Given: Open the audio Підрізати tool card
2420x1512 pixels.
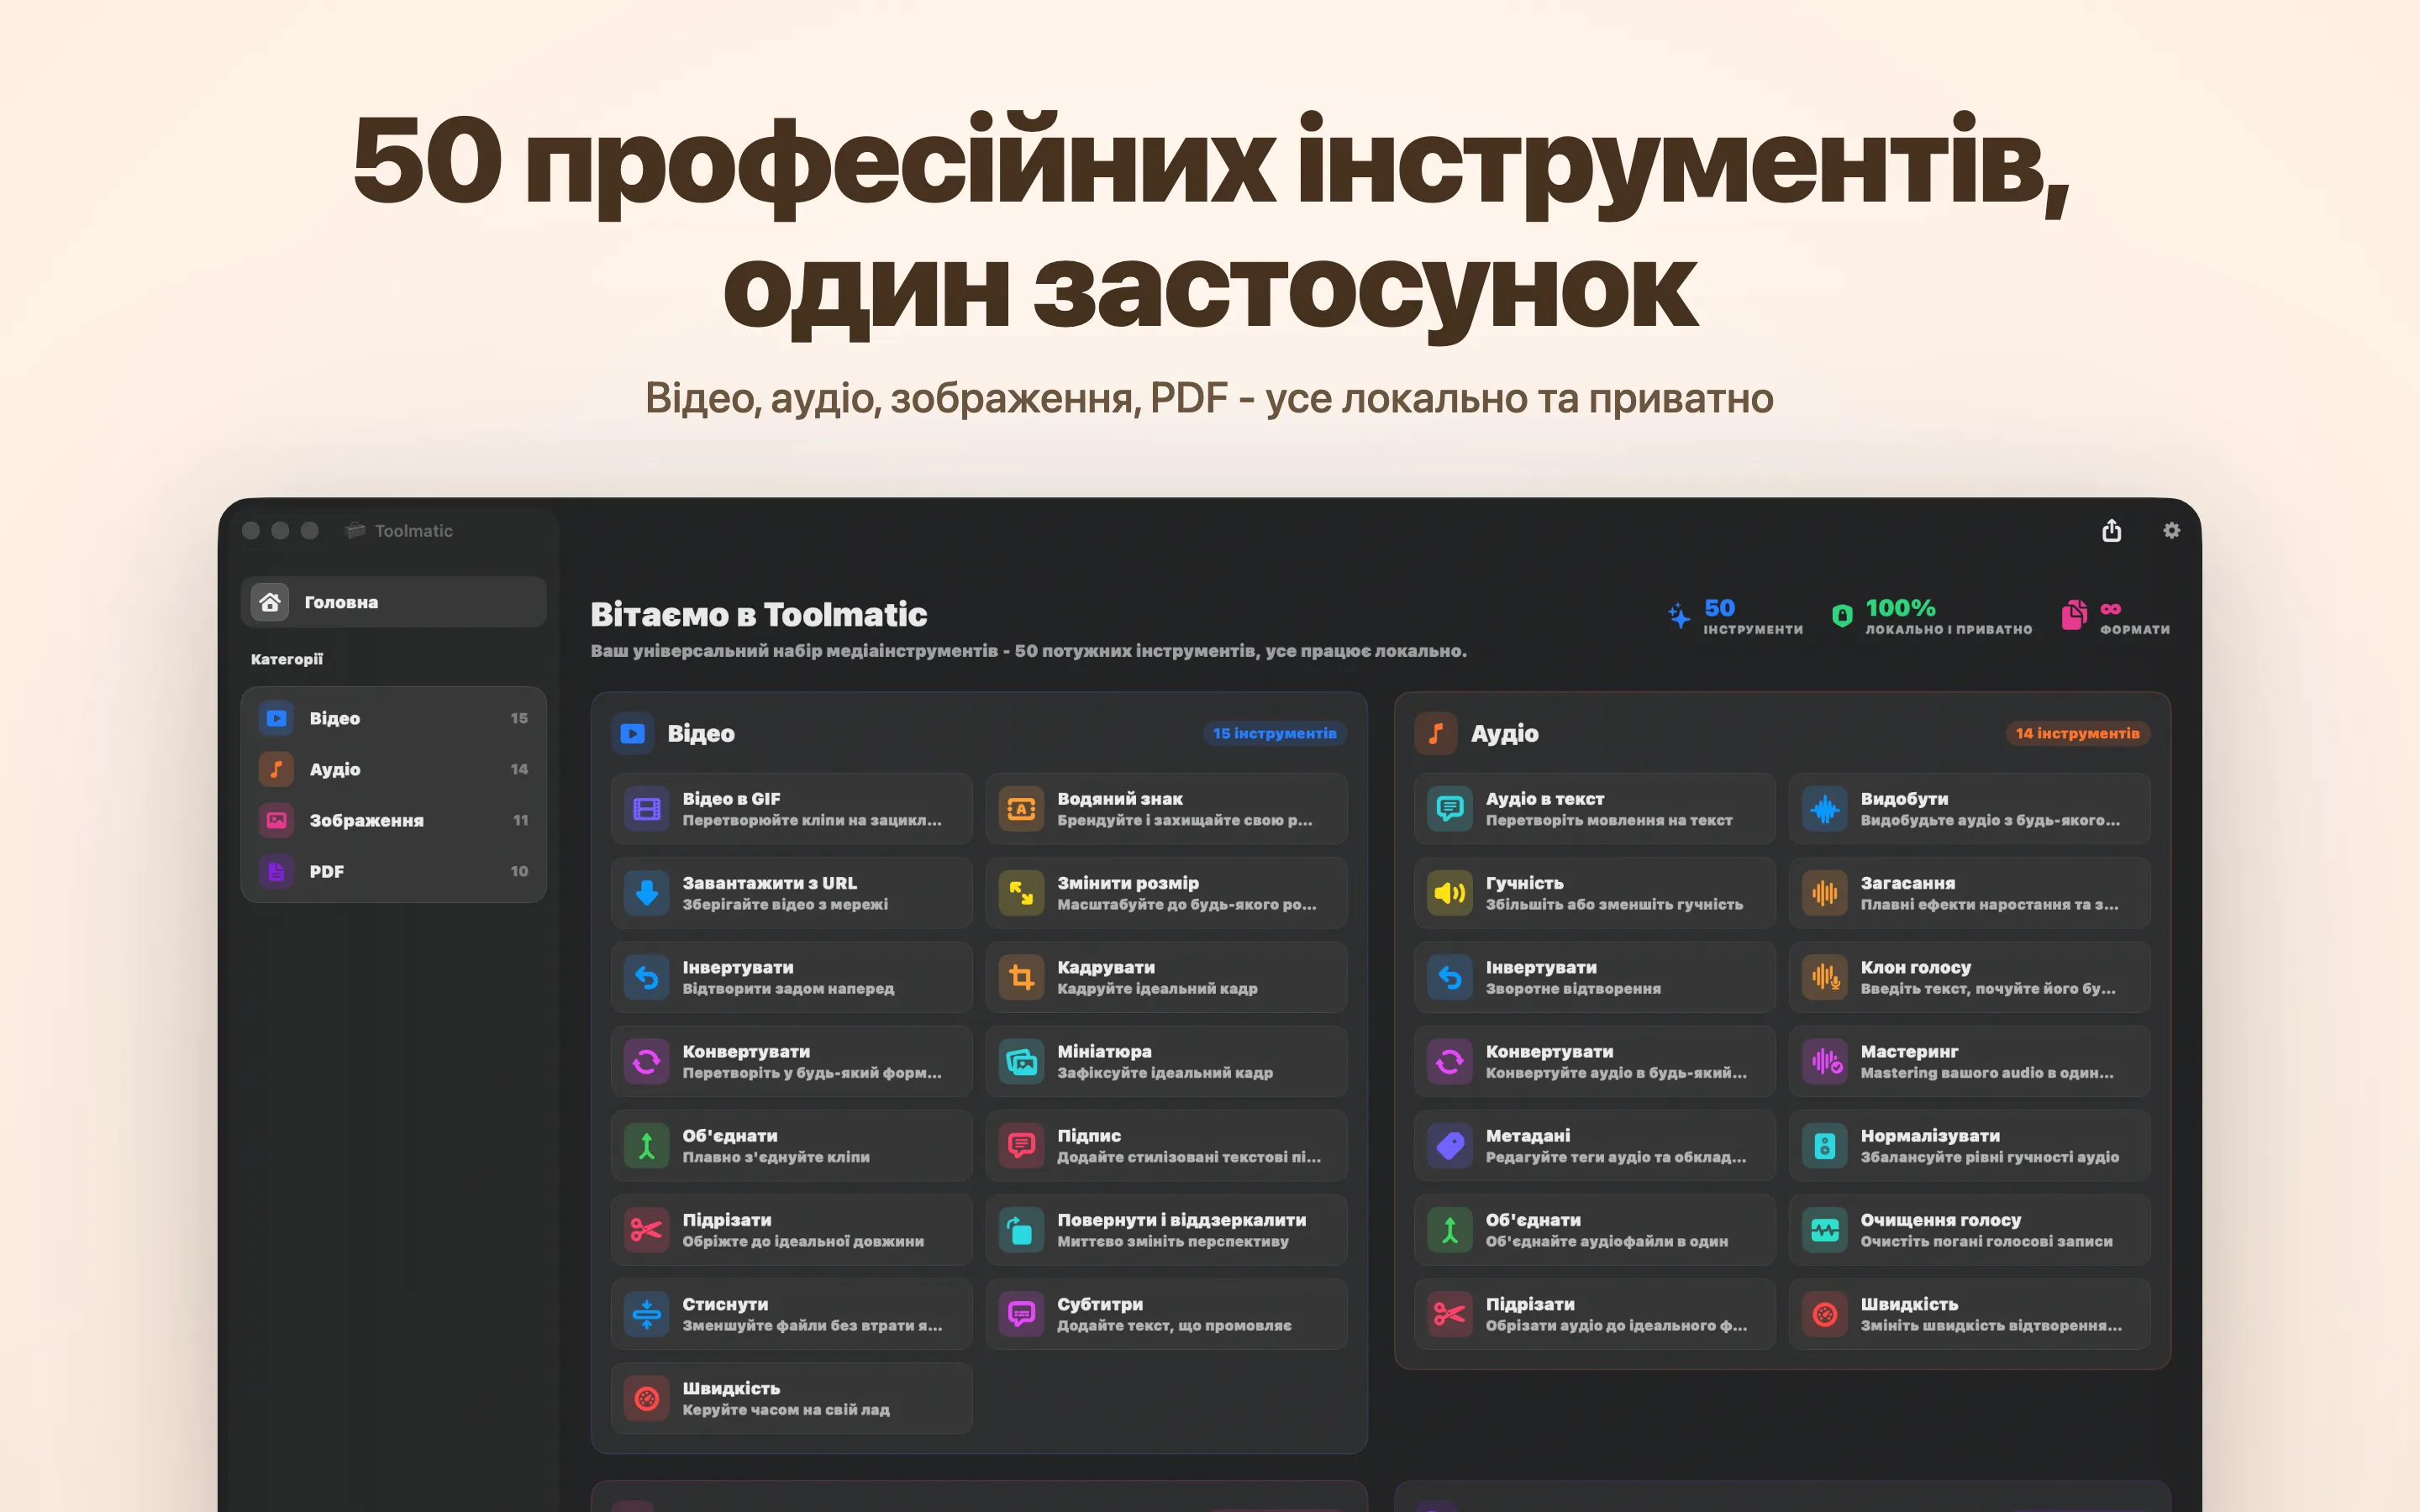Looking at the screenshot, I should pyautogui.click(x=1594, y=1314).
